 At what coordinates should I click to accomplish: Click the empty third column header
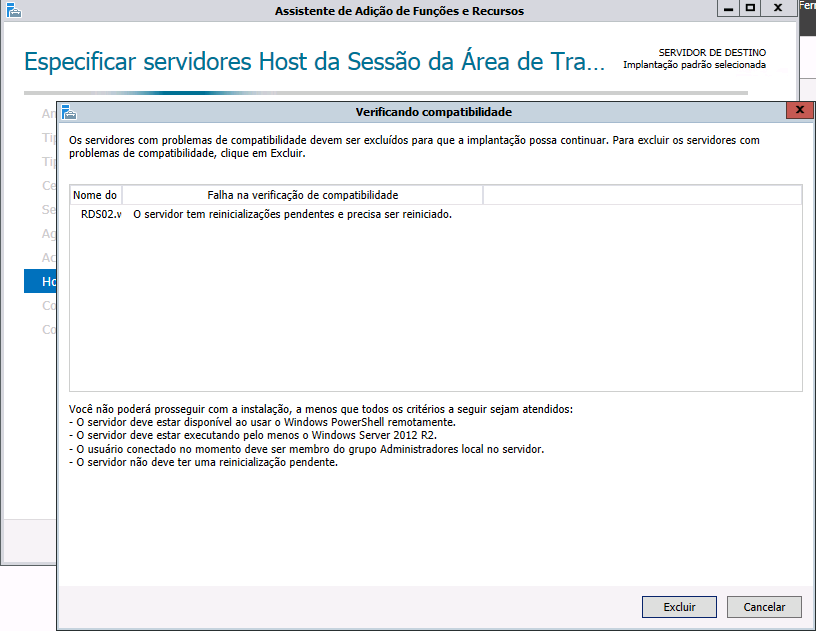[641, 195]
